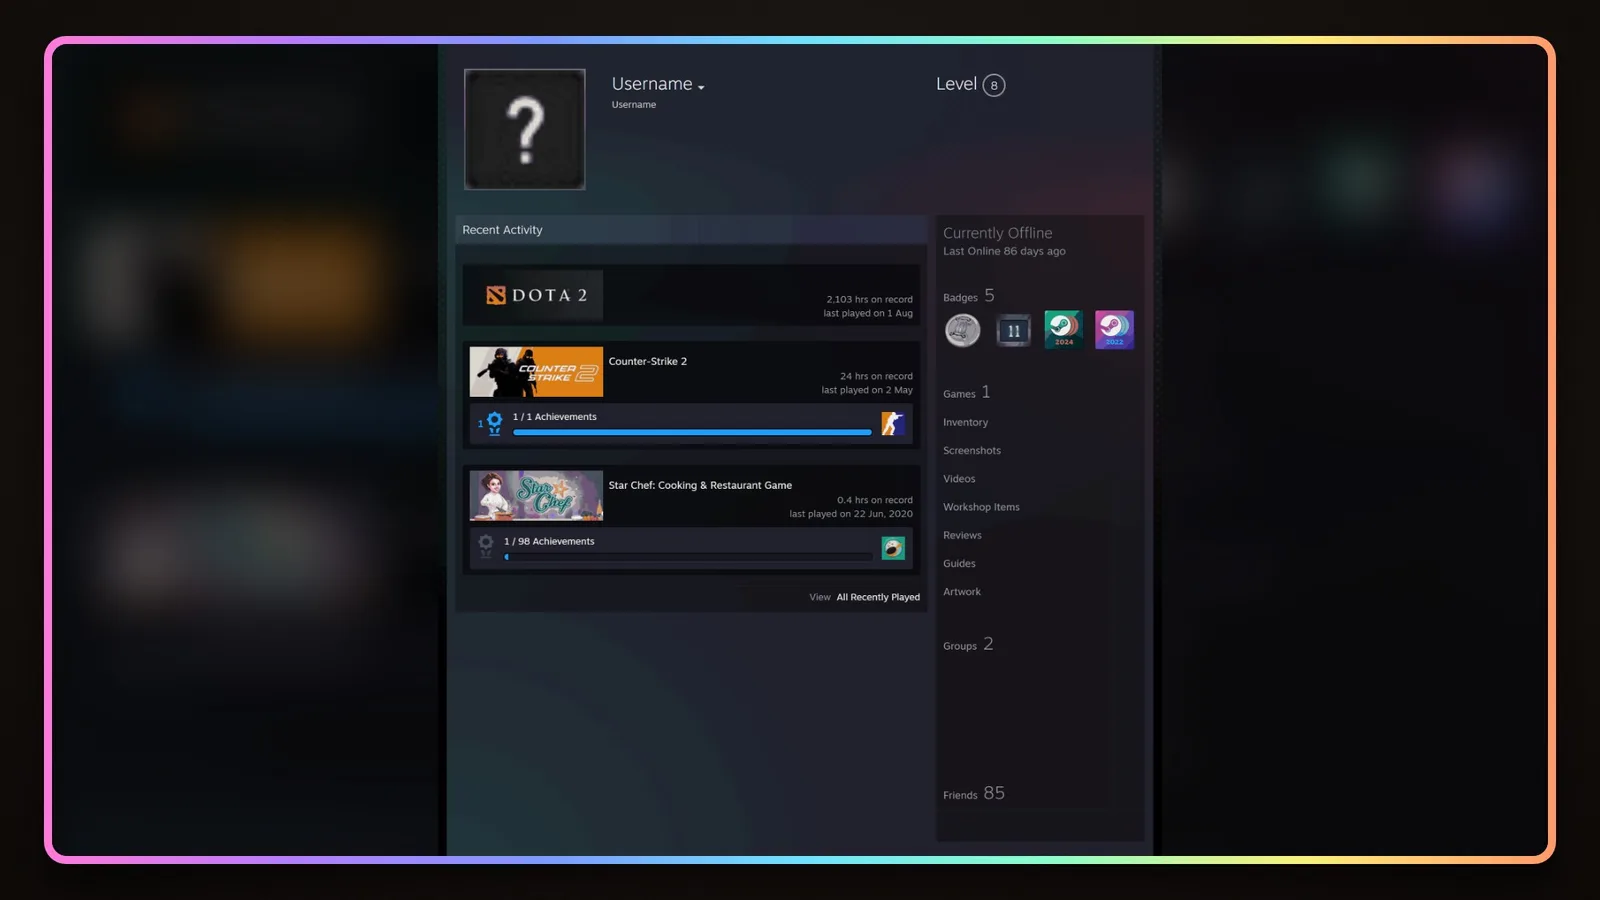
Task: Open the Inventory link
Action: tap(965, 422)
